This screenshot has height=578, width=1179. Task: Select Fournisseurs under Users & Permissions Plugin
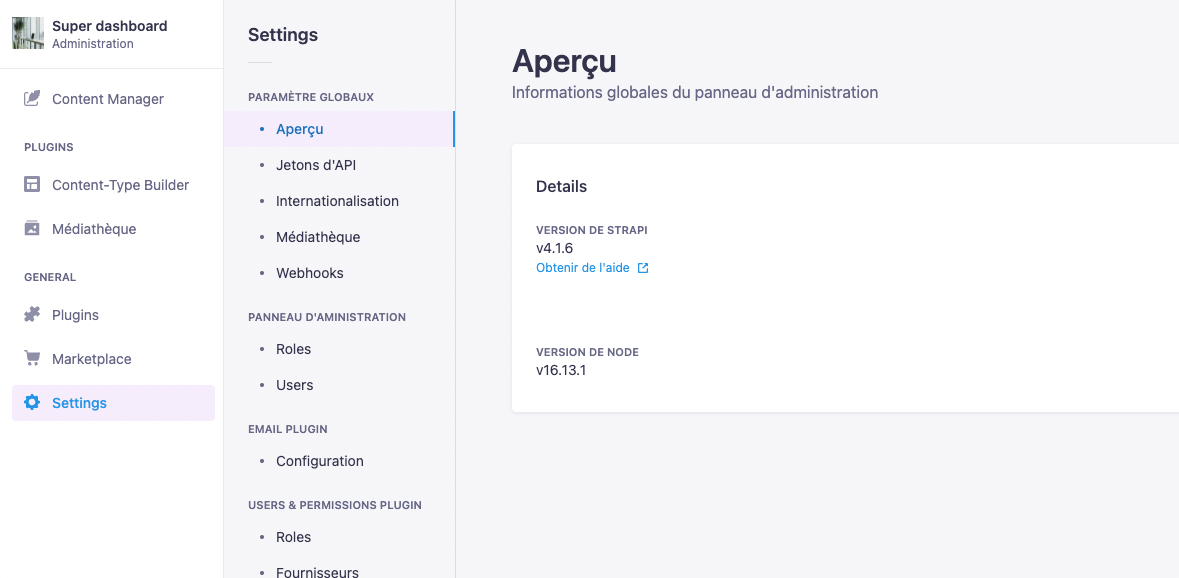[x=317, y=572]
